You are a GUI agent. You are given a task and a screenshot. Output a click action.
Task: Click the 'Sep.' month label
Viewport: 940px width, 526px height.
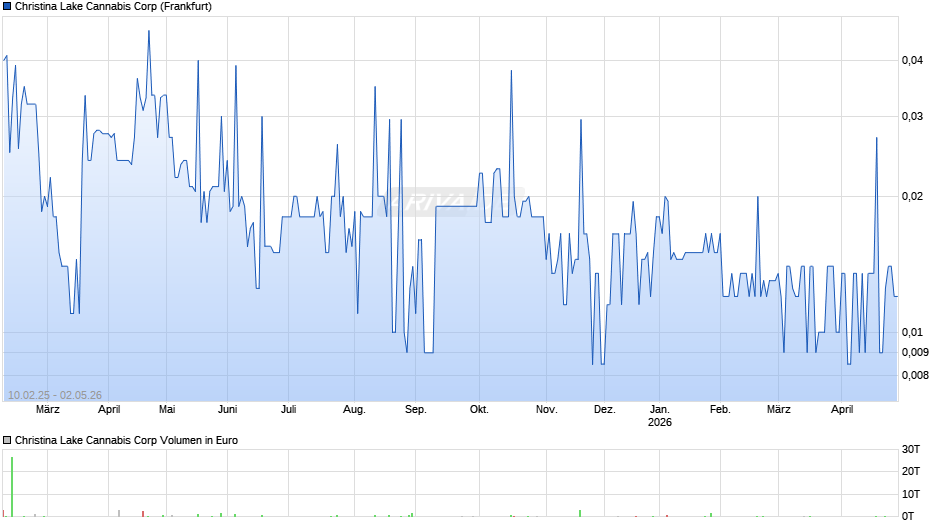[x=415, y=410]
